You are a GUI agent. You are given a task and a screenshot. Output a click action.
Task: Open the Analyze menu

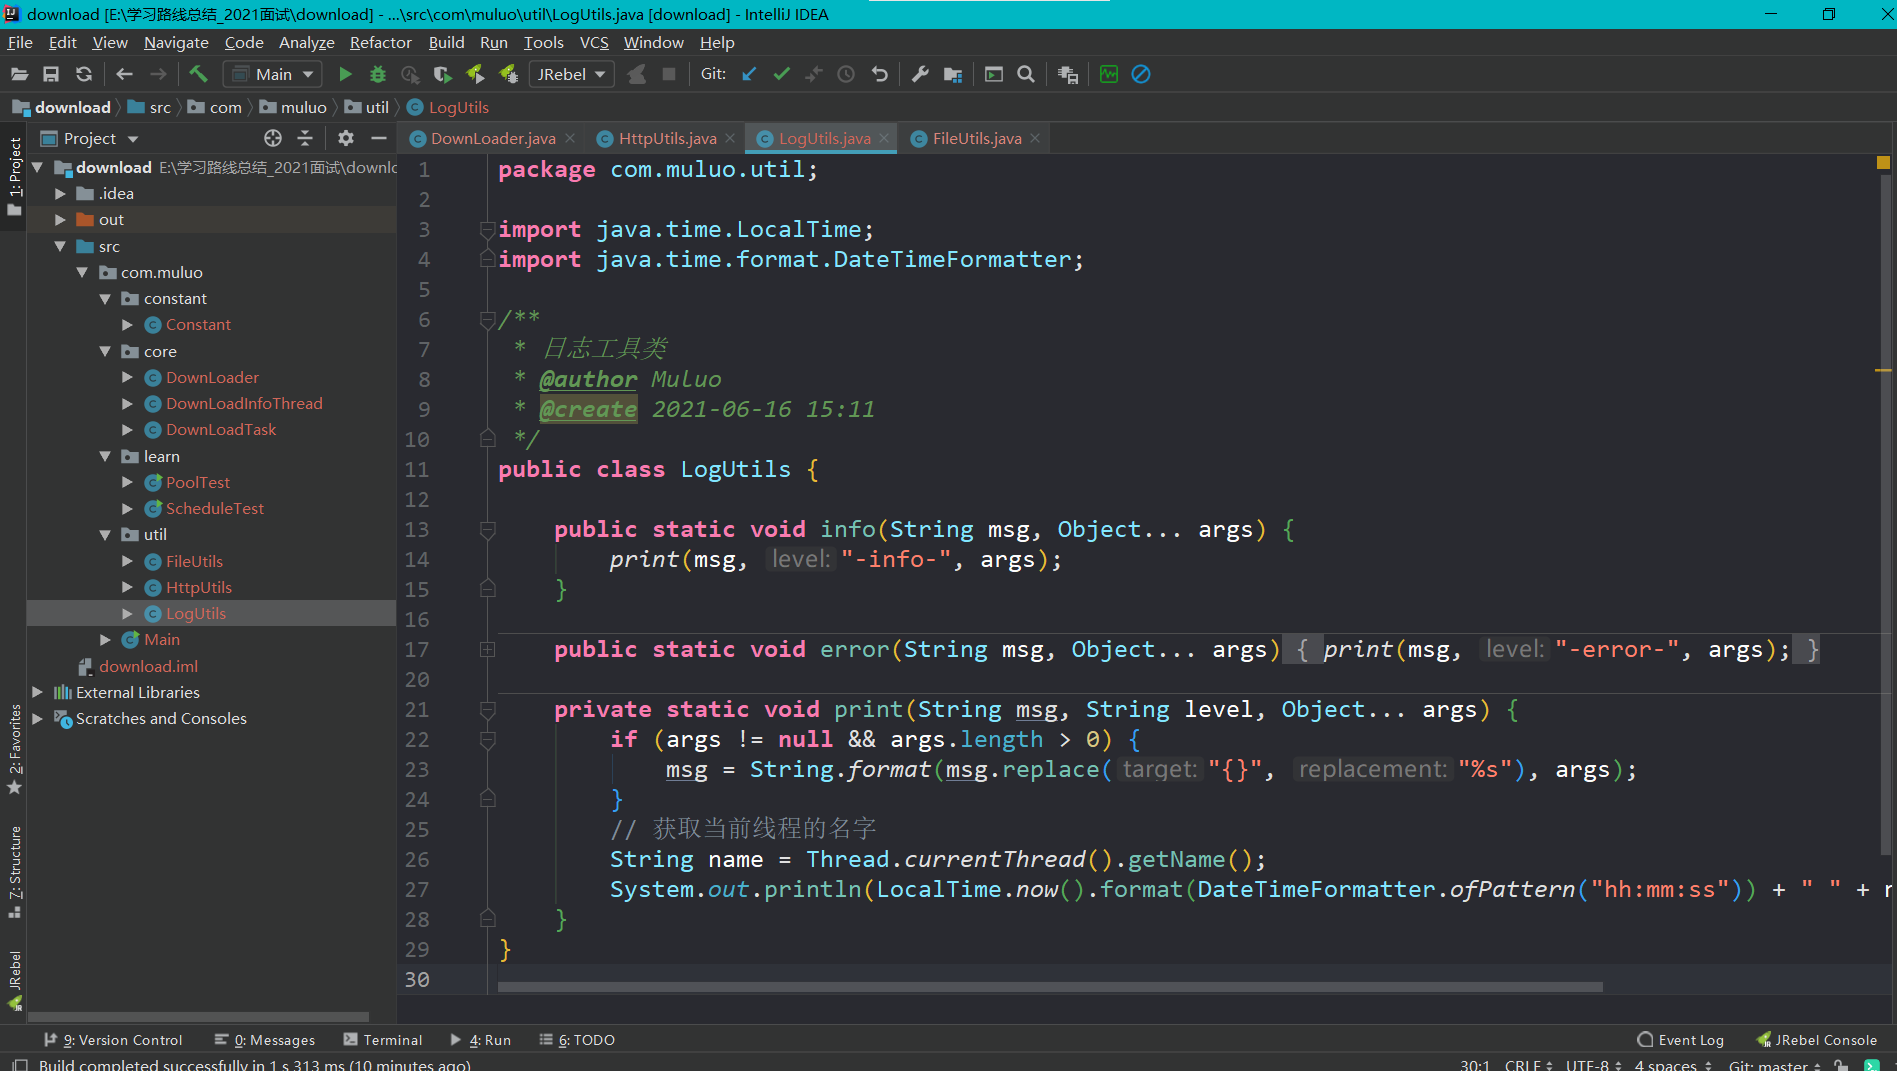coord(306,42)
